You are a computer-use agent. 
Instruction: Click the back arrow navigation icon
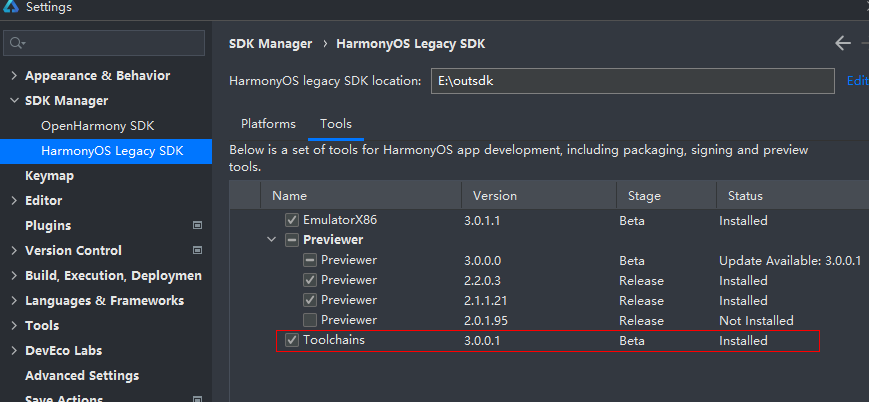click(842, 43)
